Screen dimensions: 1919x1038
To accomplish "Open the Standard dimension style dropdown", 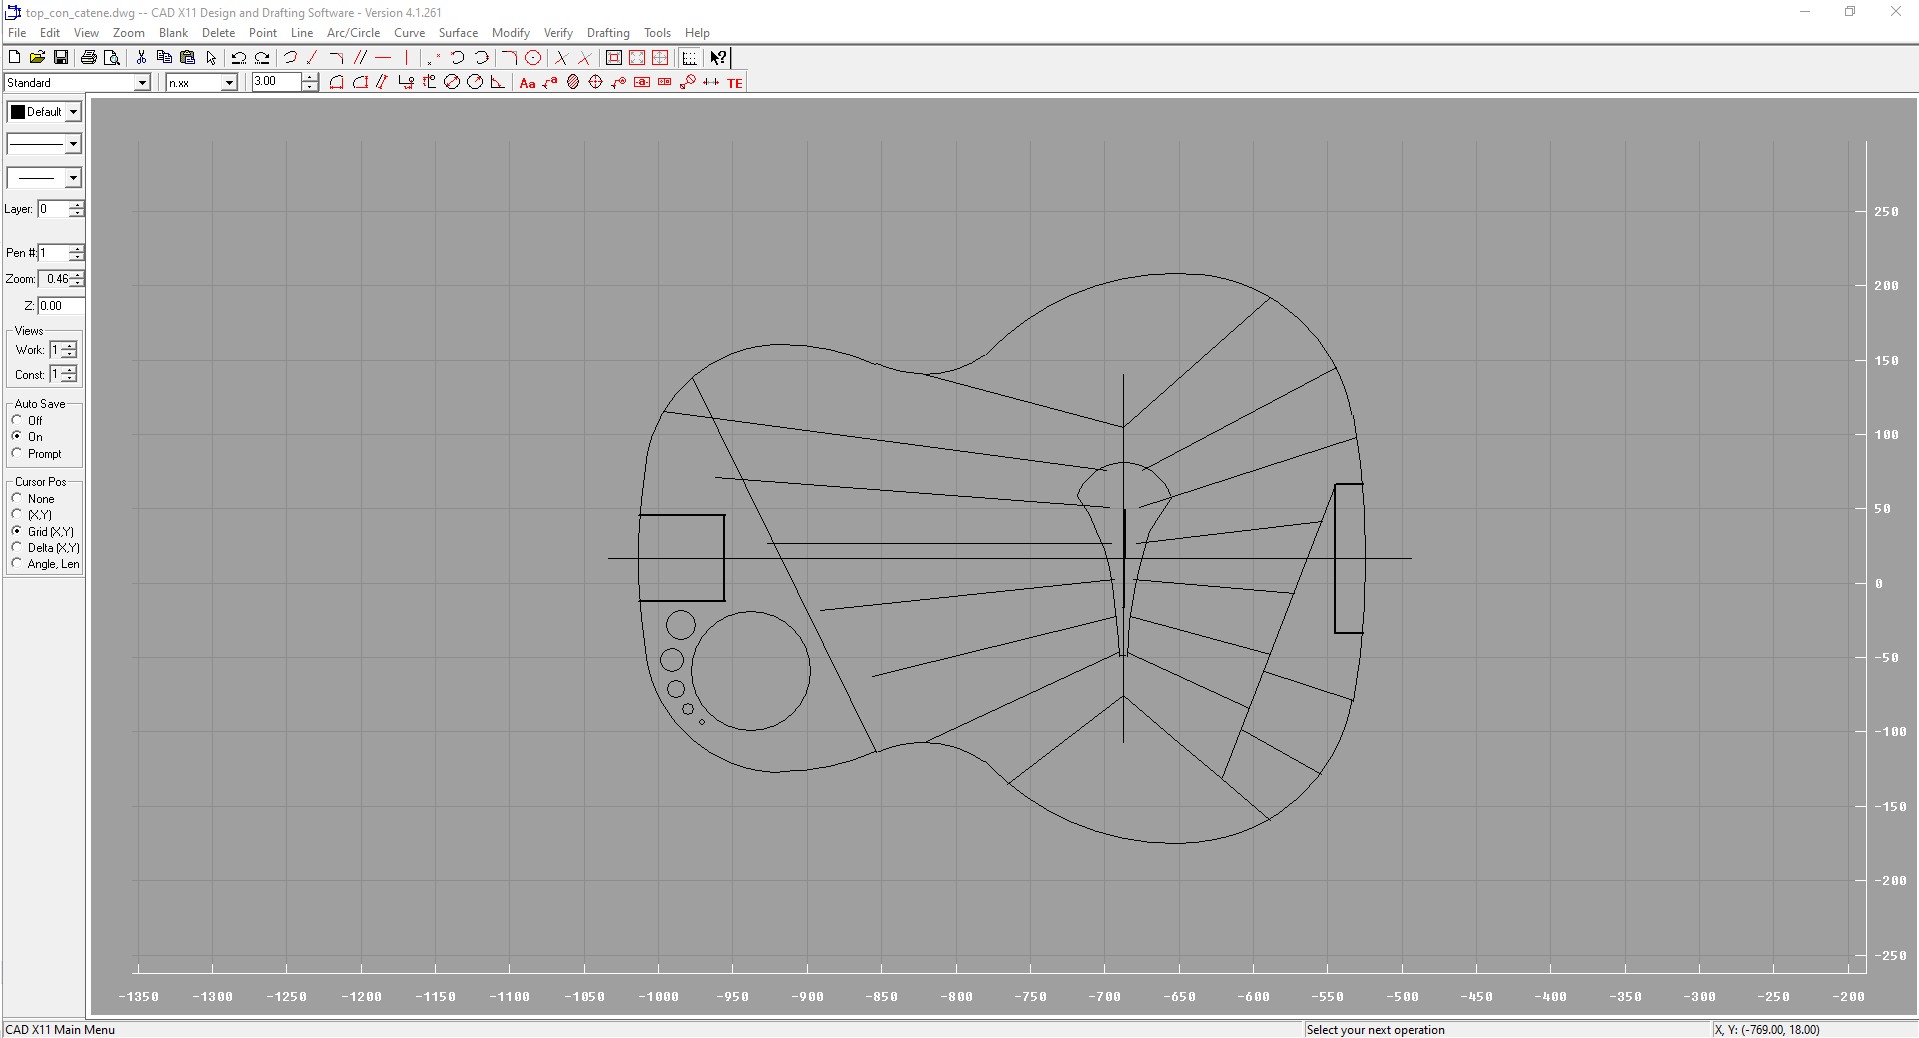I will (x=142, y=83).
